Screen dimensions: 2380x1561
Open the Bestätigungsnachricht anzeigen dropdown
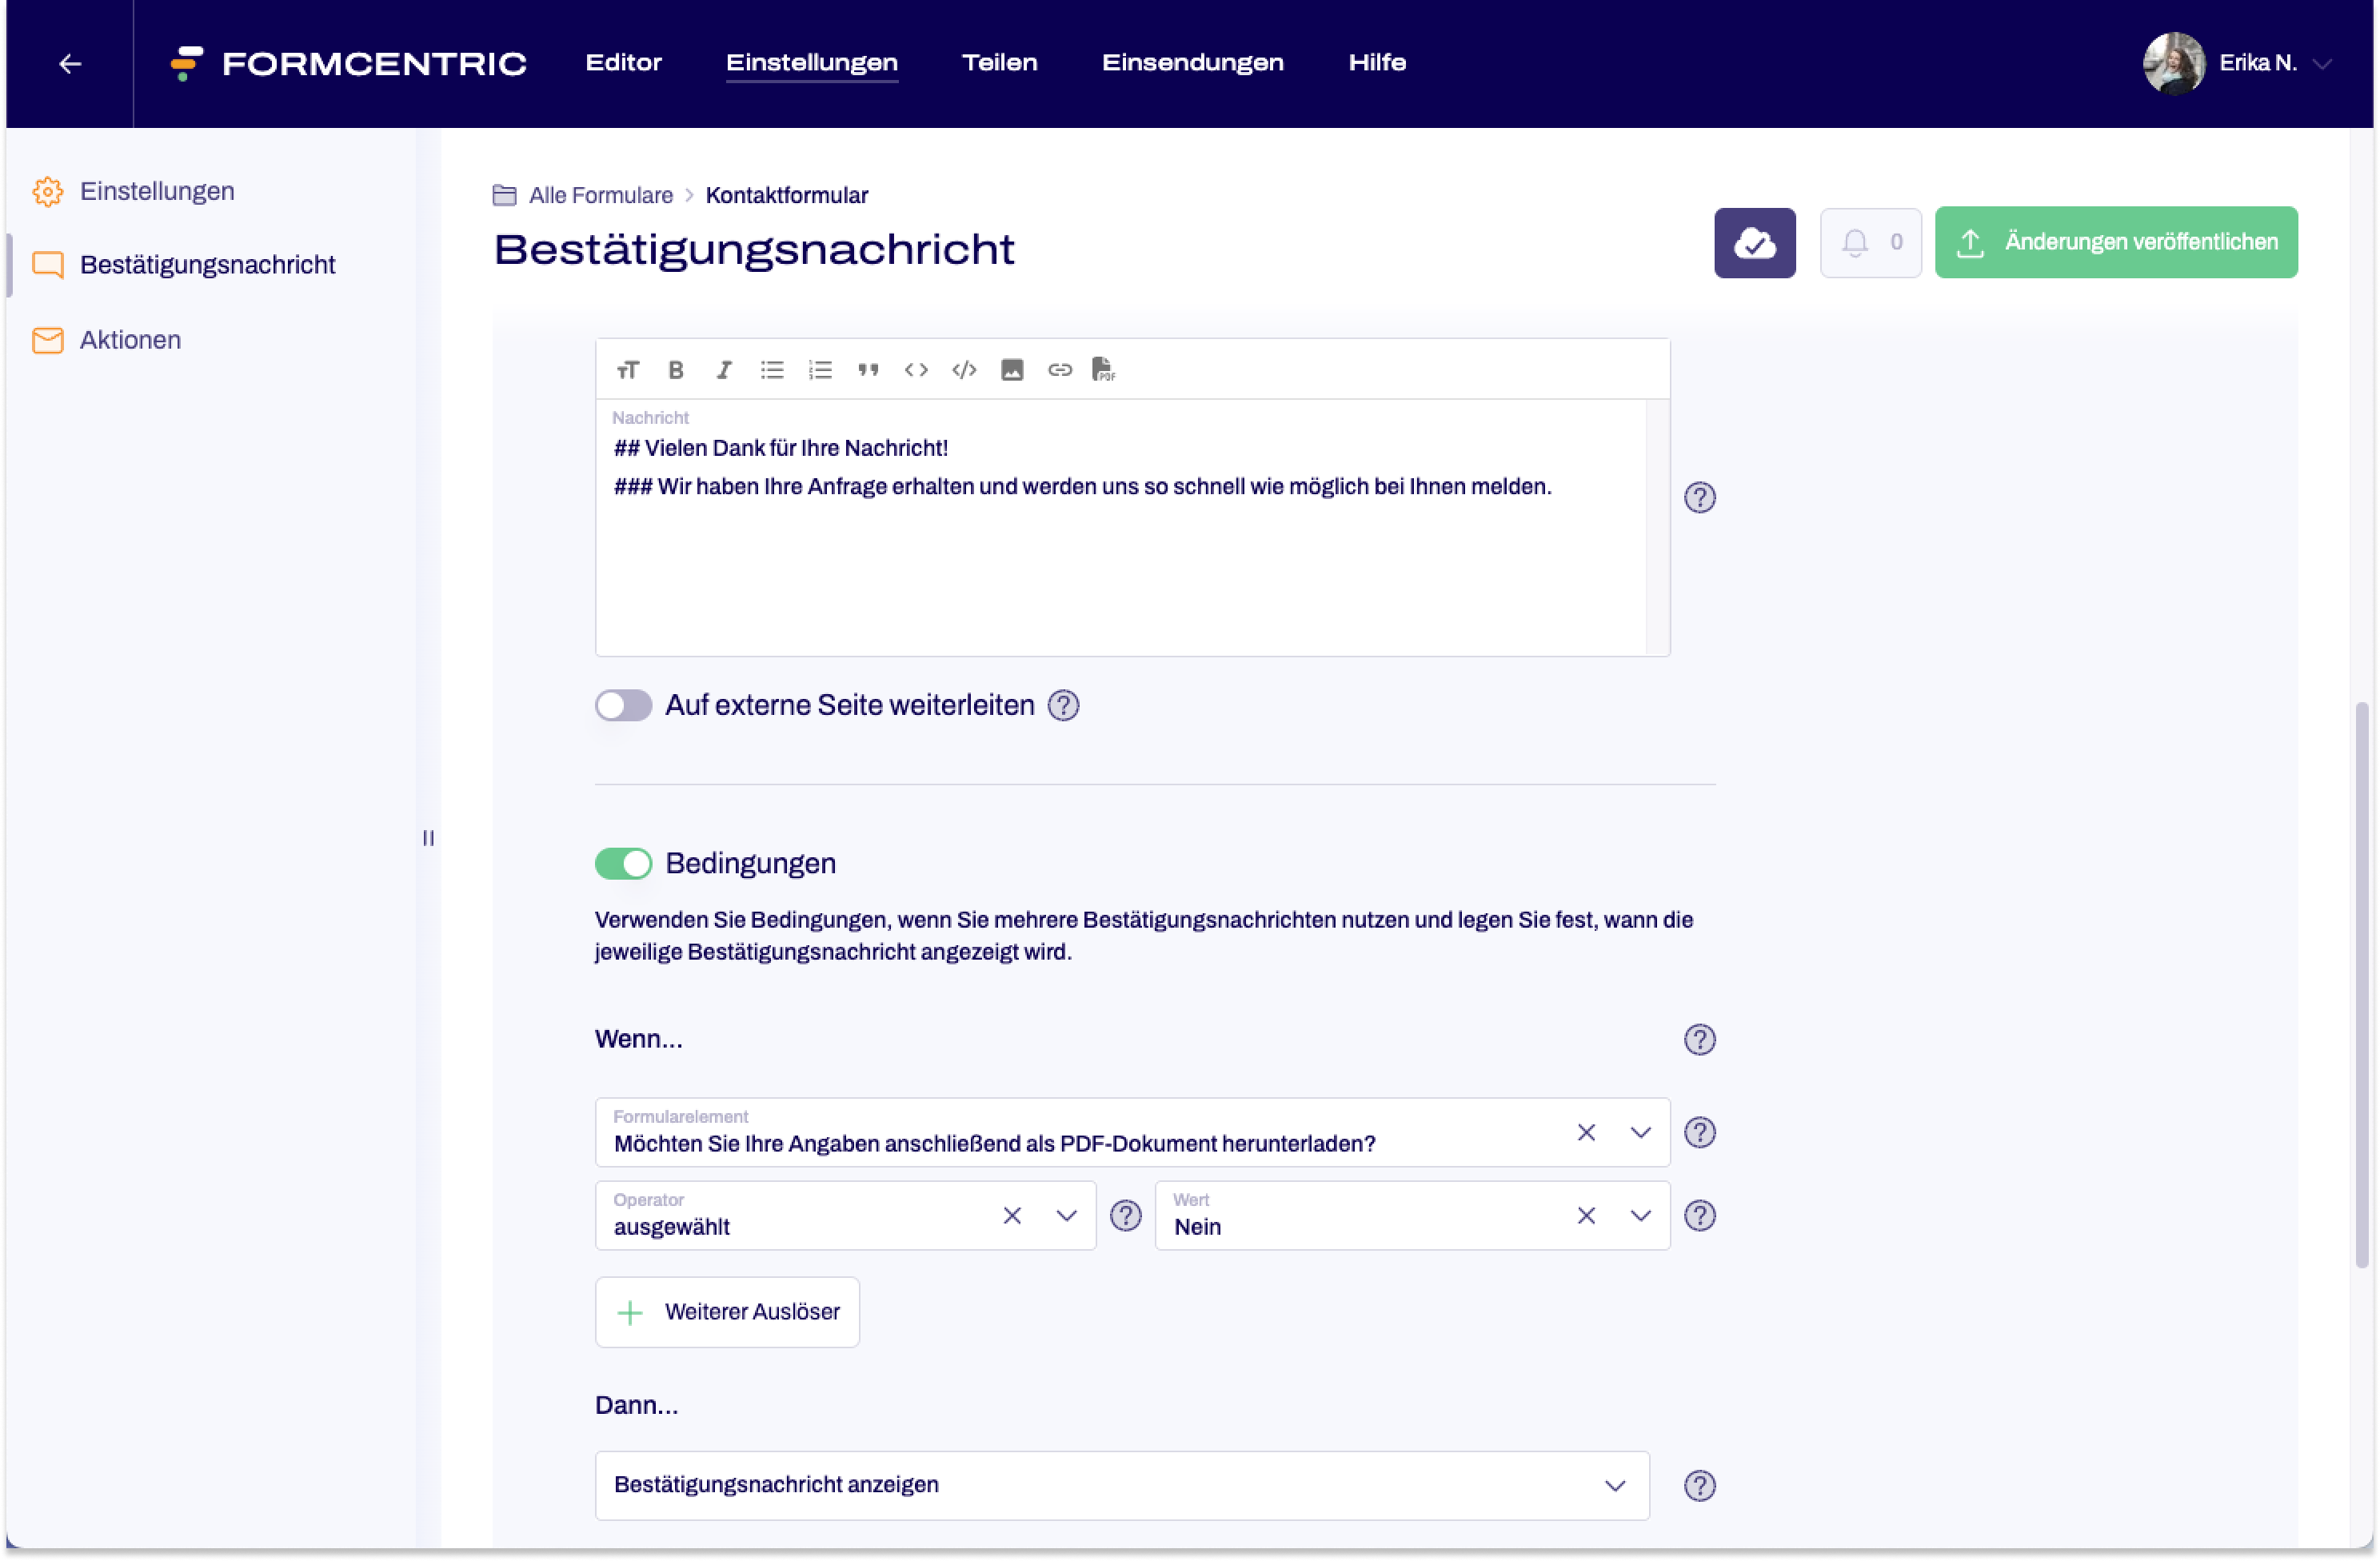(x=1123, y=1486)
